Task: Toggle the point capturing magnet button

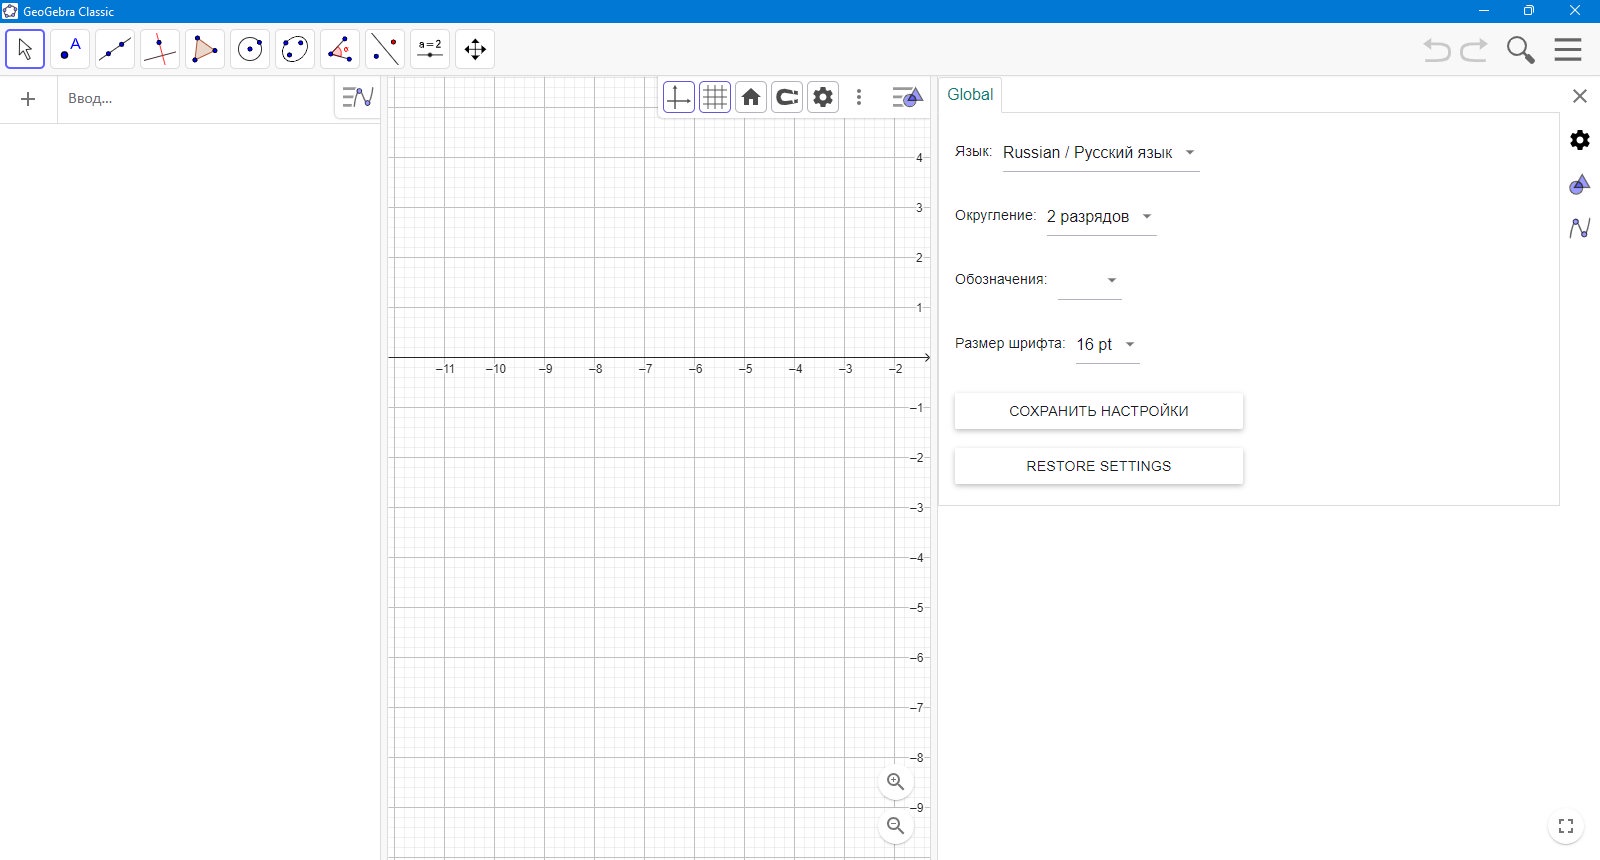Action: pos(787,97)
